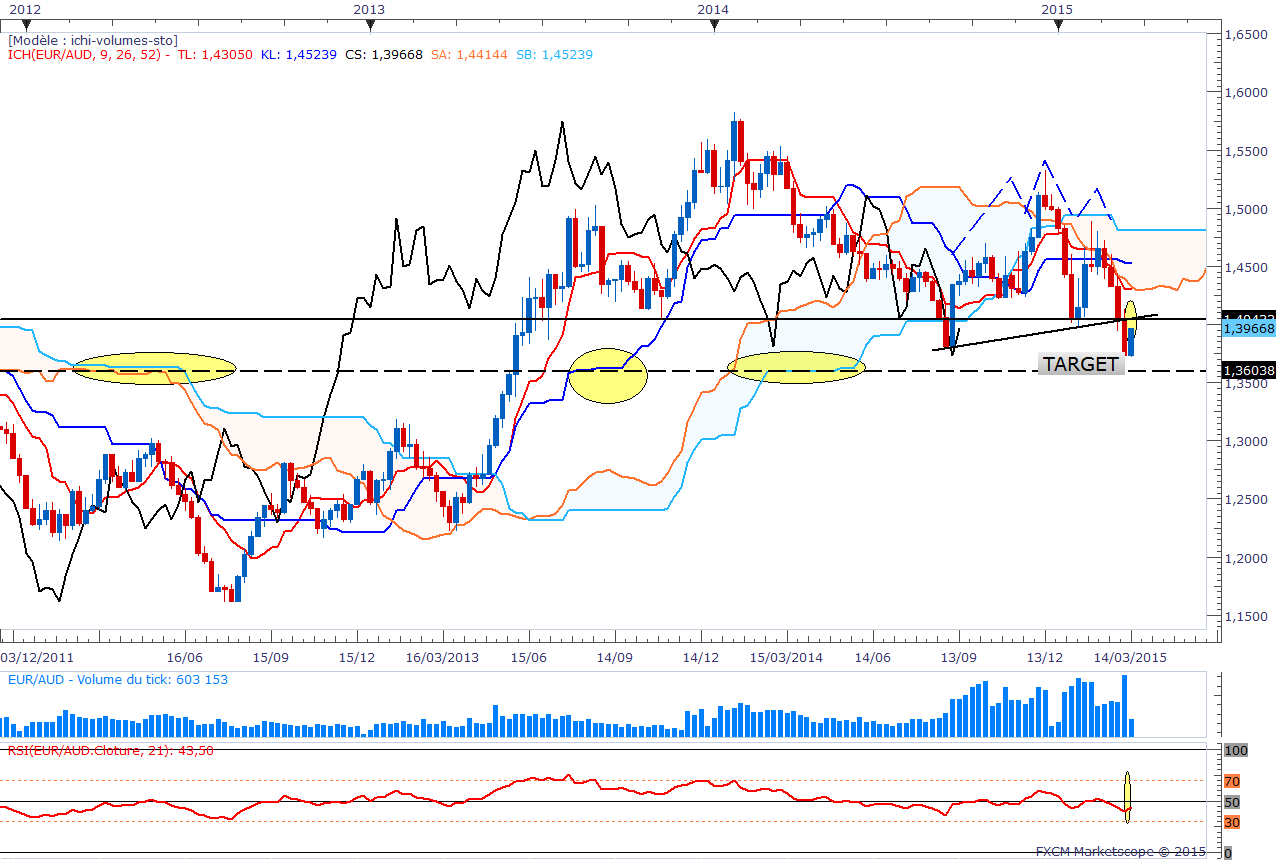Click the 15/06 date label

pos(529,658)
